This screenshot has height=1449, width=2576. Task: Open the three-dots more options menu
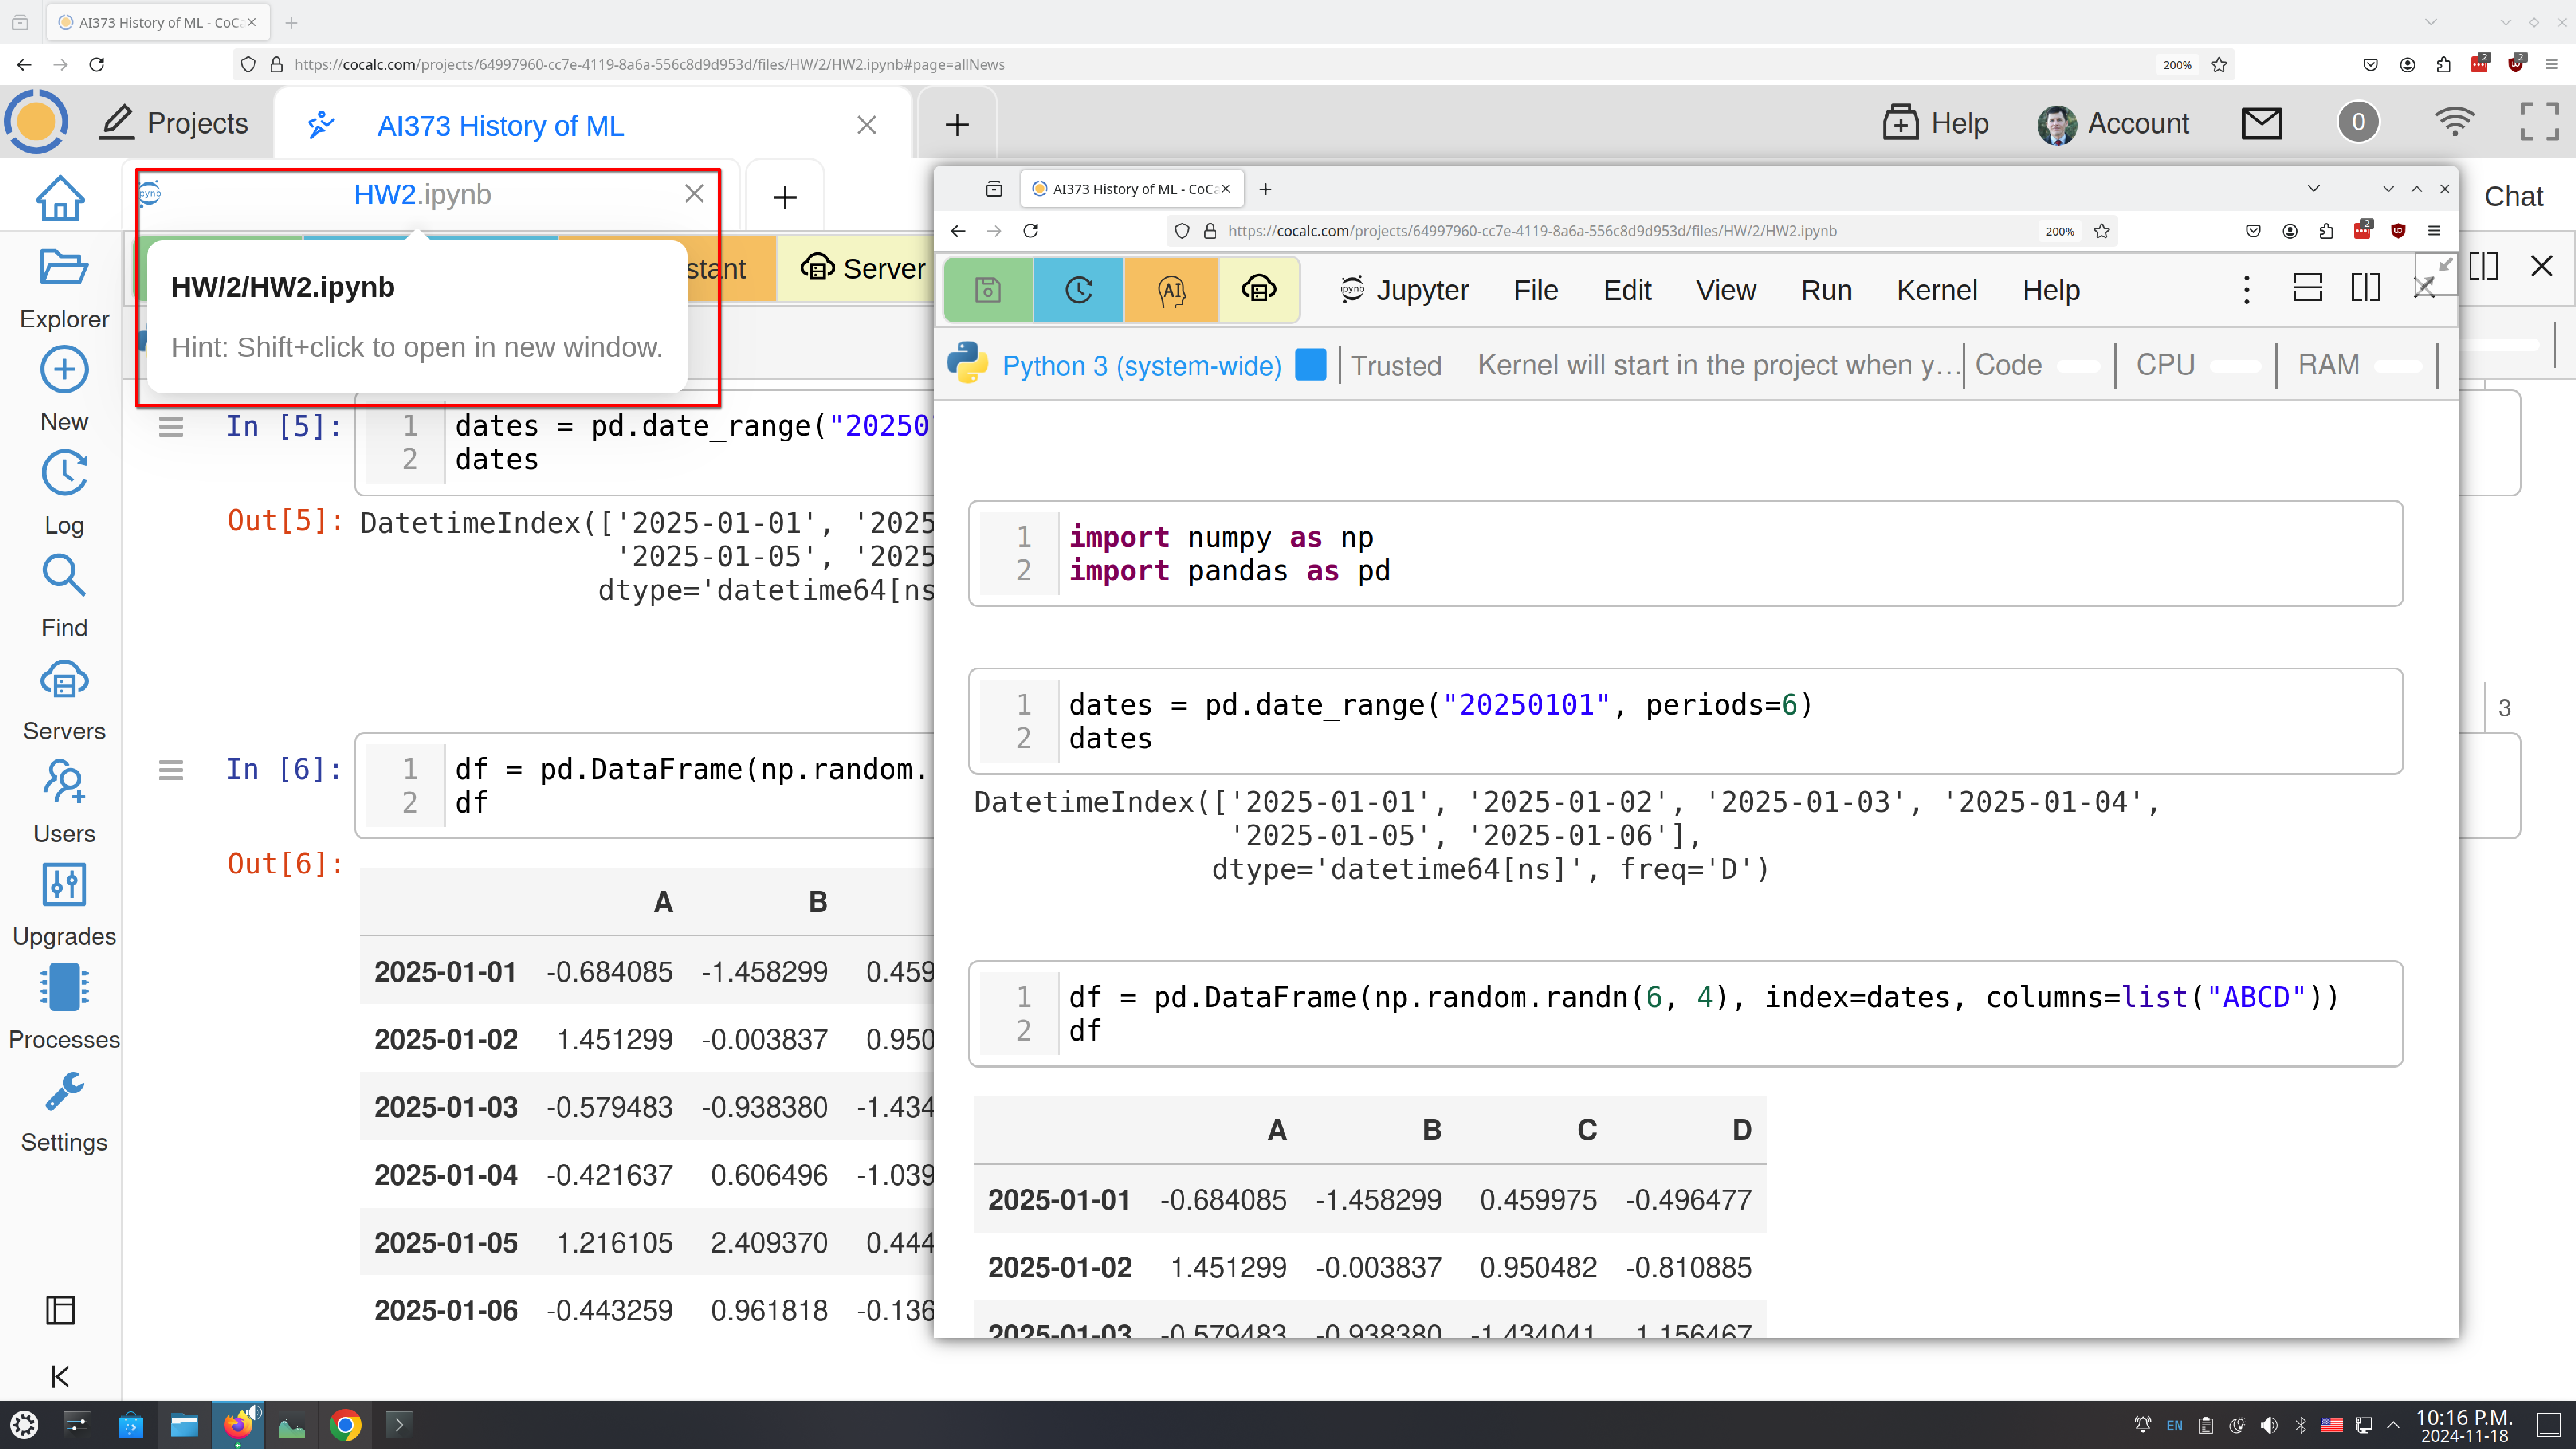(x=2246, y=290)
